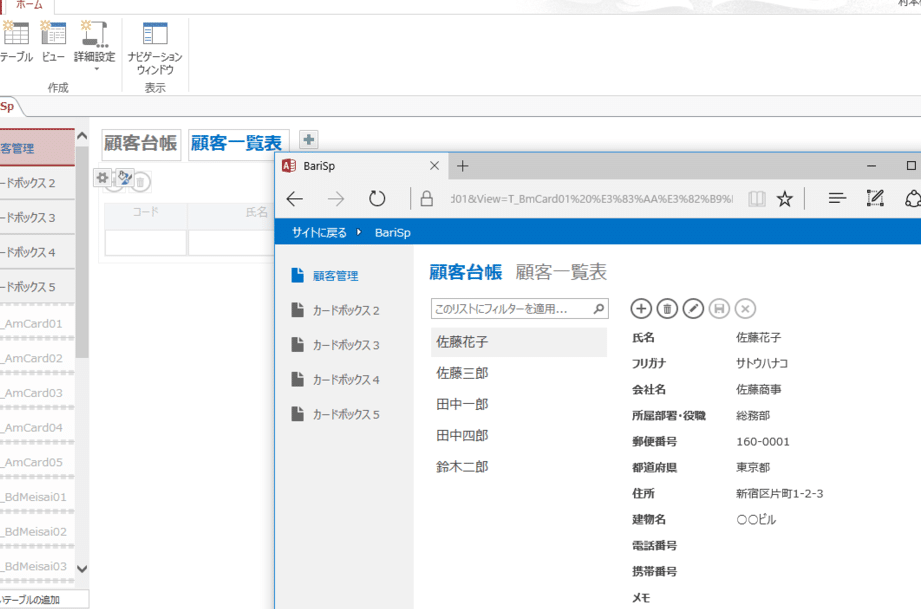Switch to 顧客一覧表 tab in browser
The image size is (921, 609).
[x=561, y=272]
